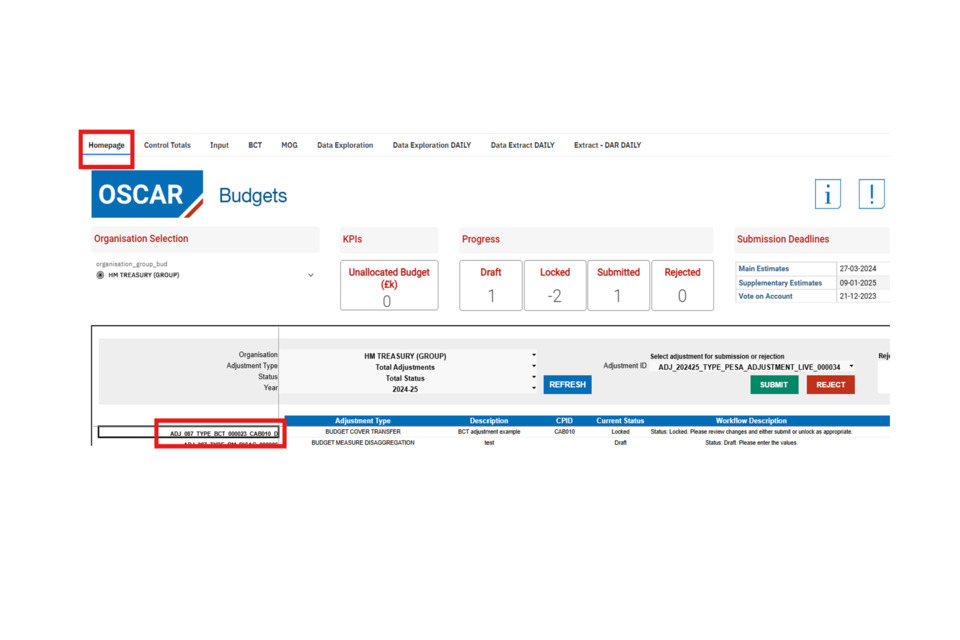Switch to the Homepage tab
The width and height of the screenshot is (960, 640).
(106, 145)
